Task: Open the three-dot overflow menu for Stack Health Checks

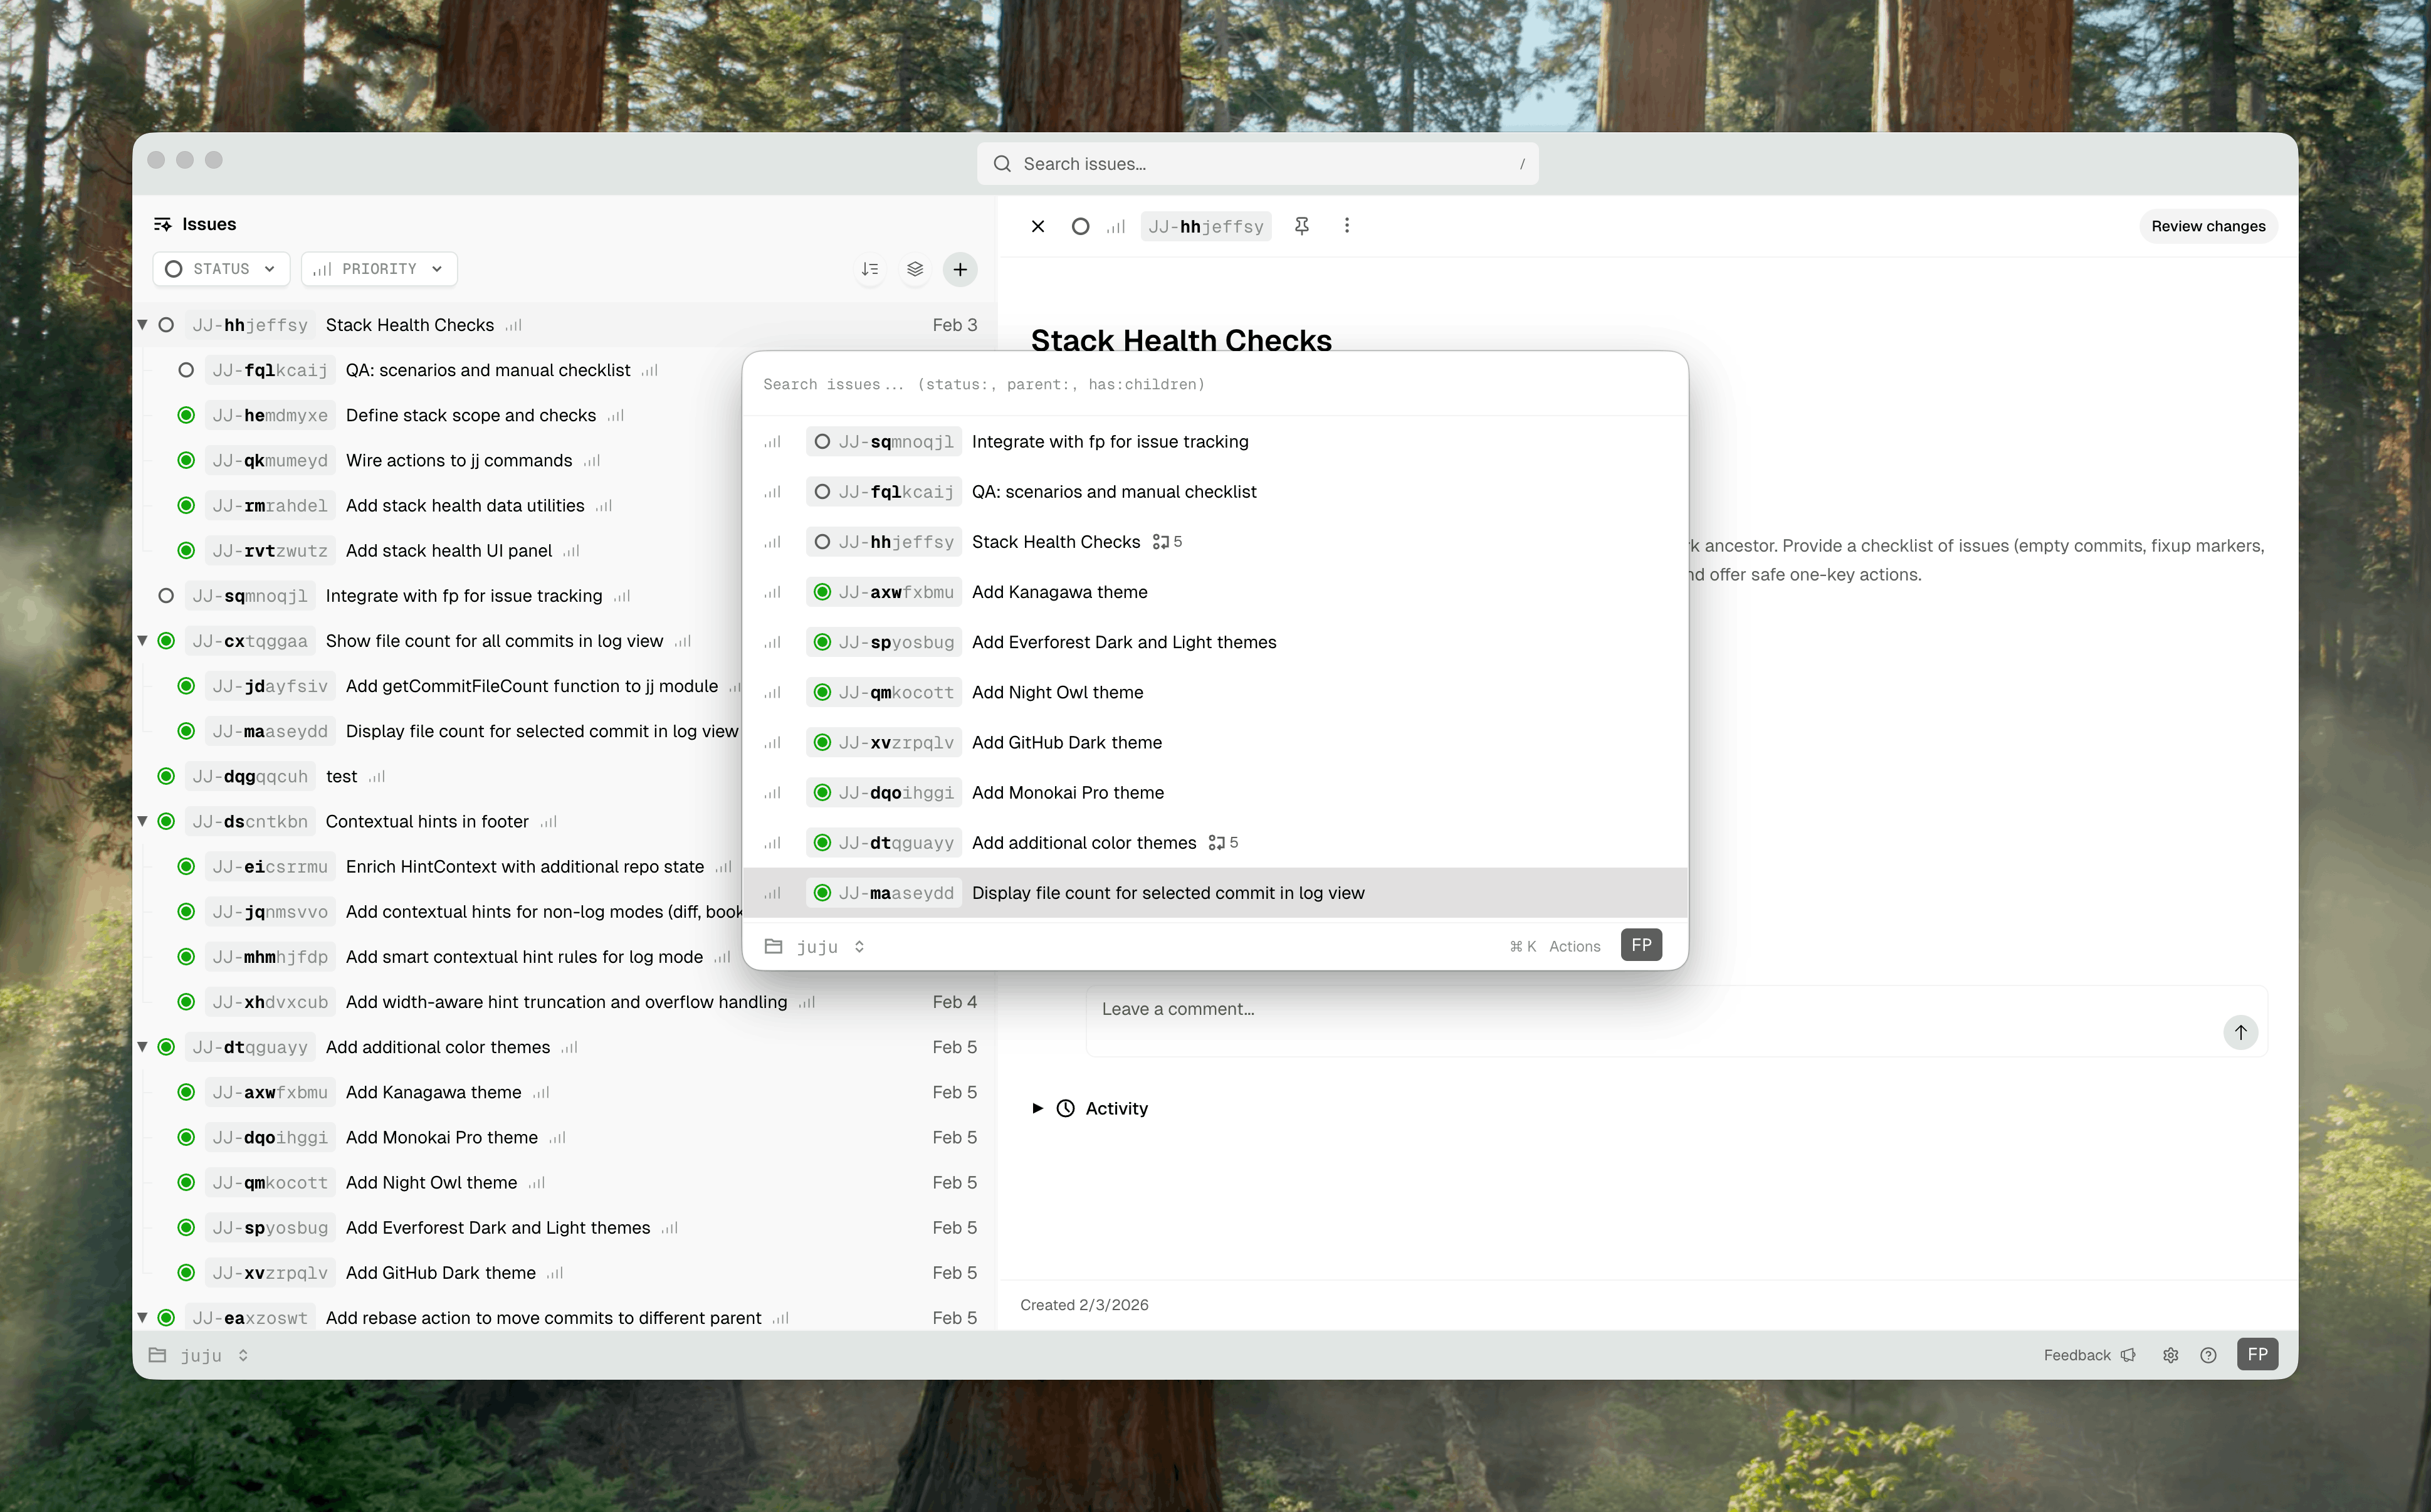Action: [1347, 226]
